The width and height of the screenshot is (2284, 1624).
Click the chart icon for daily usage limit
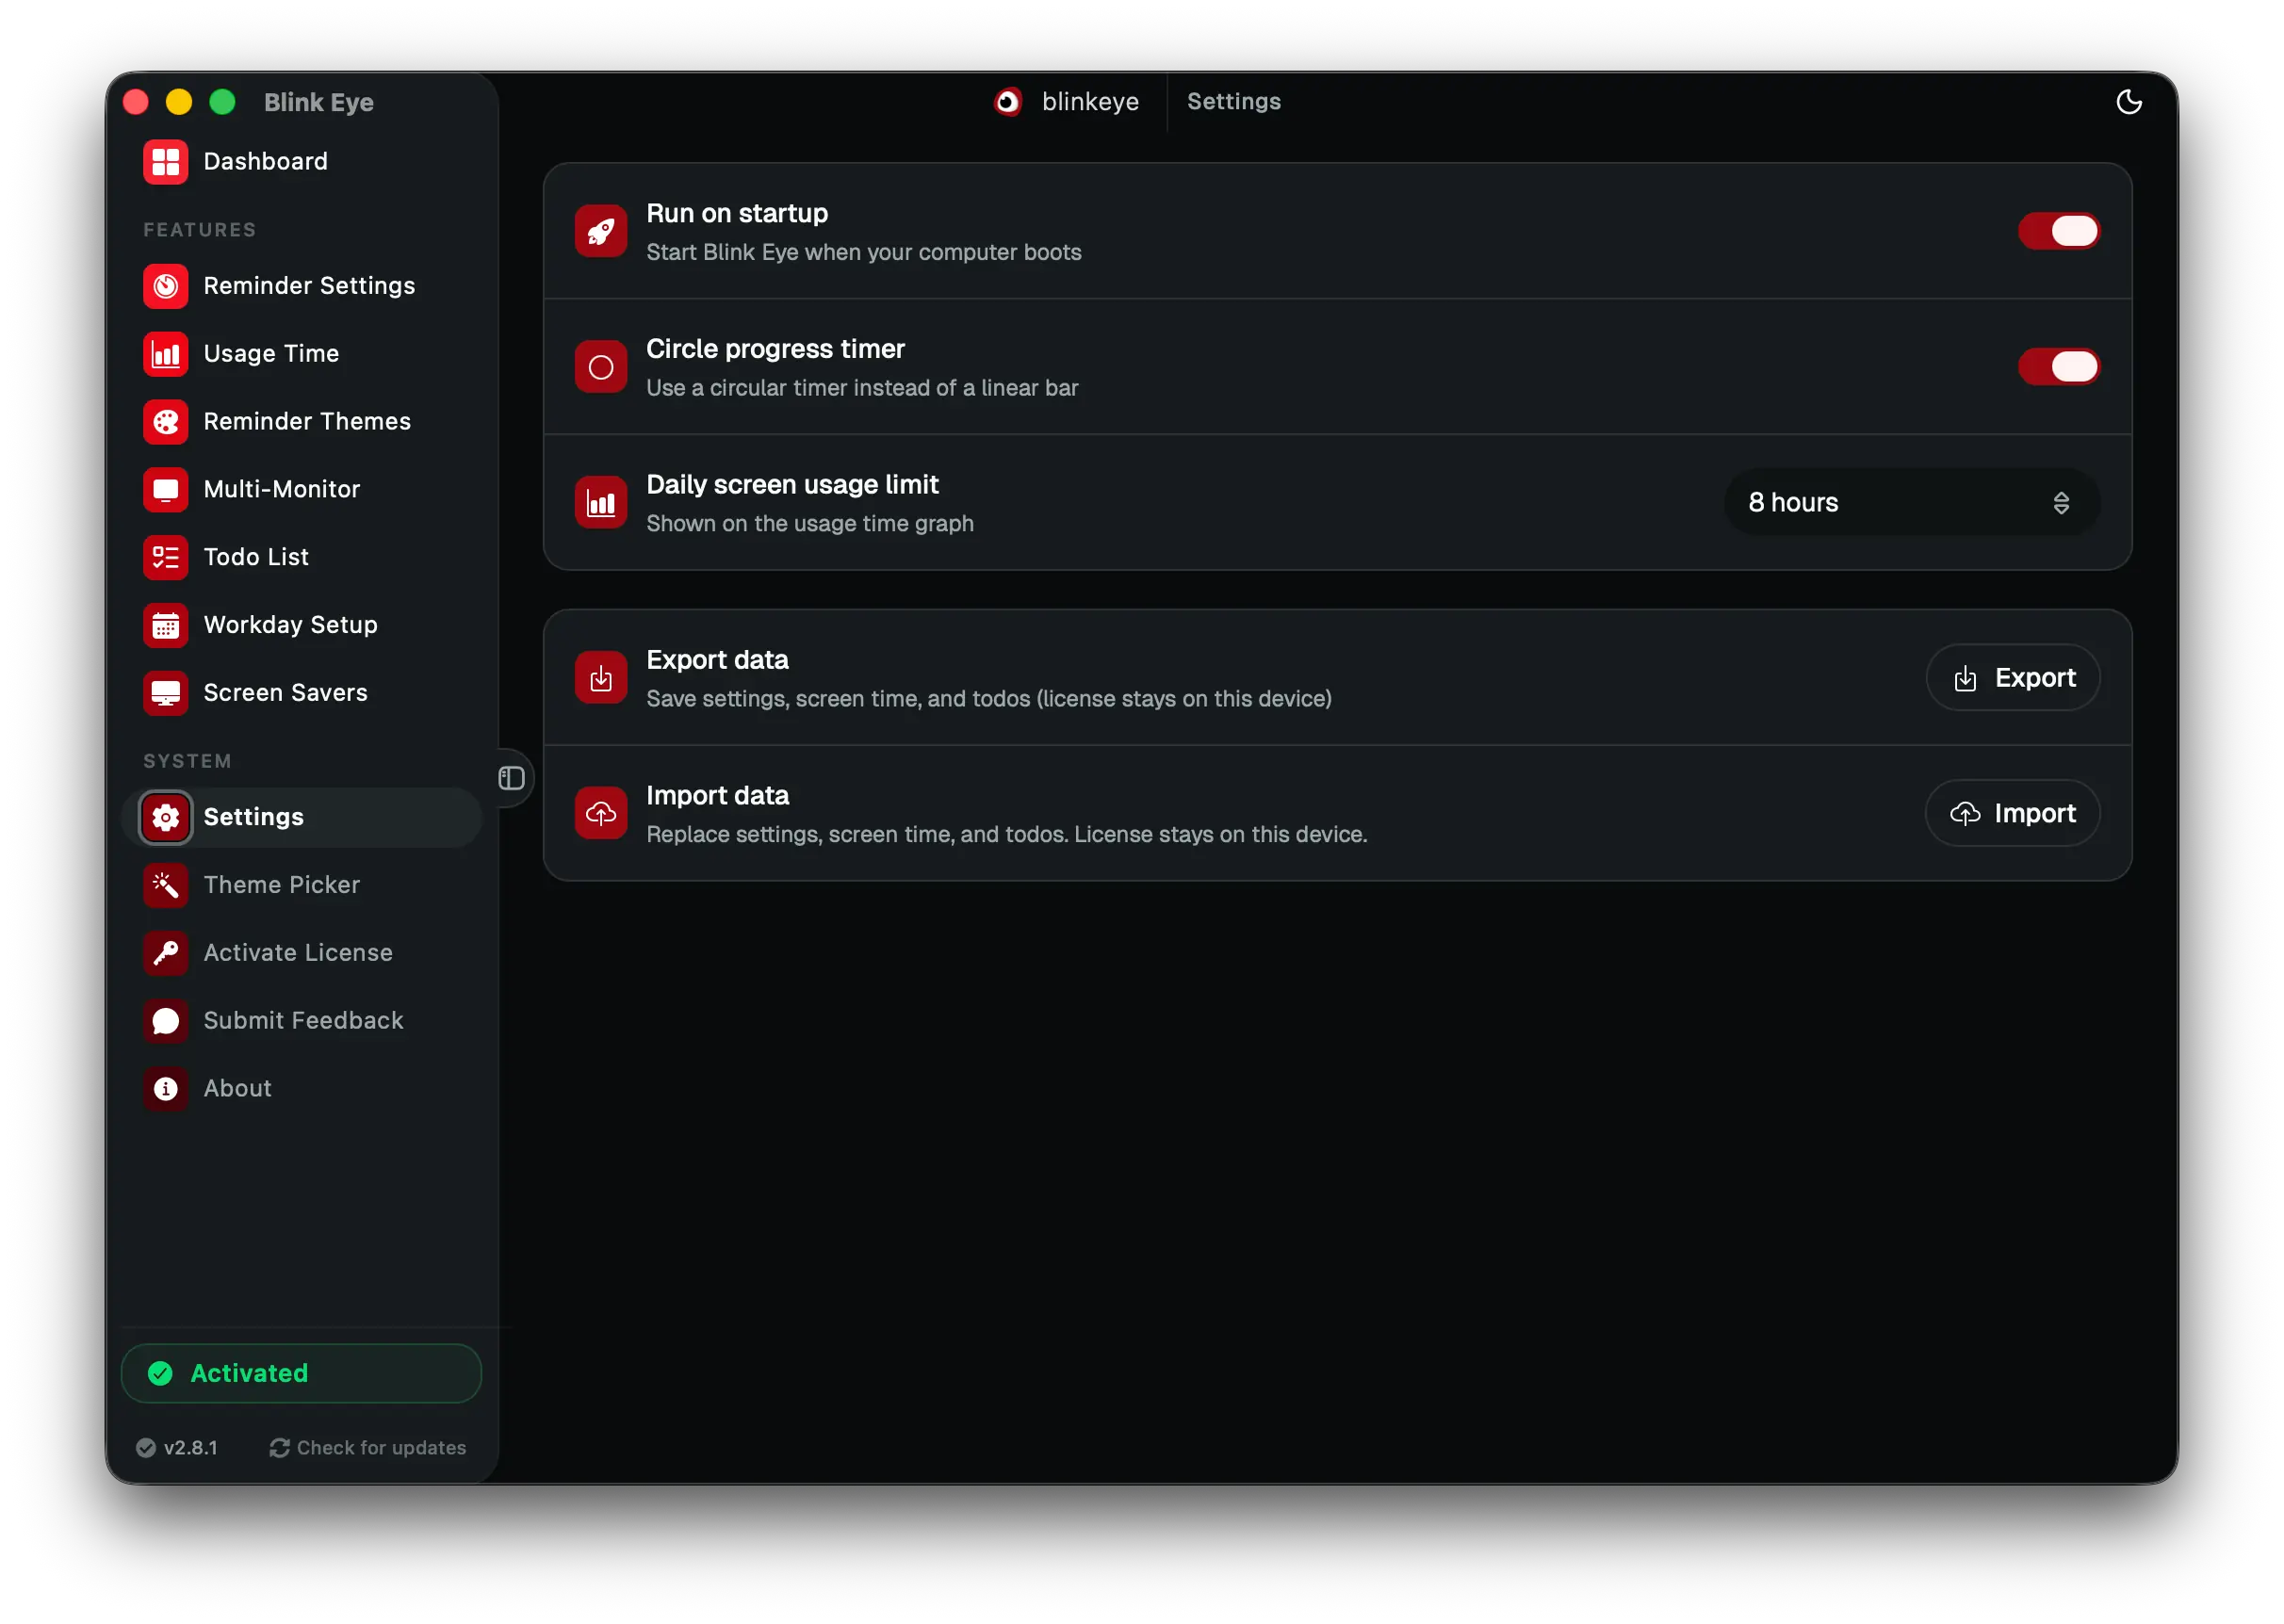[x=601, y=503]
